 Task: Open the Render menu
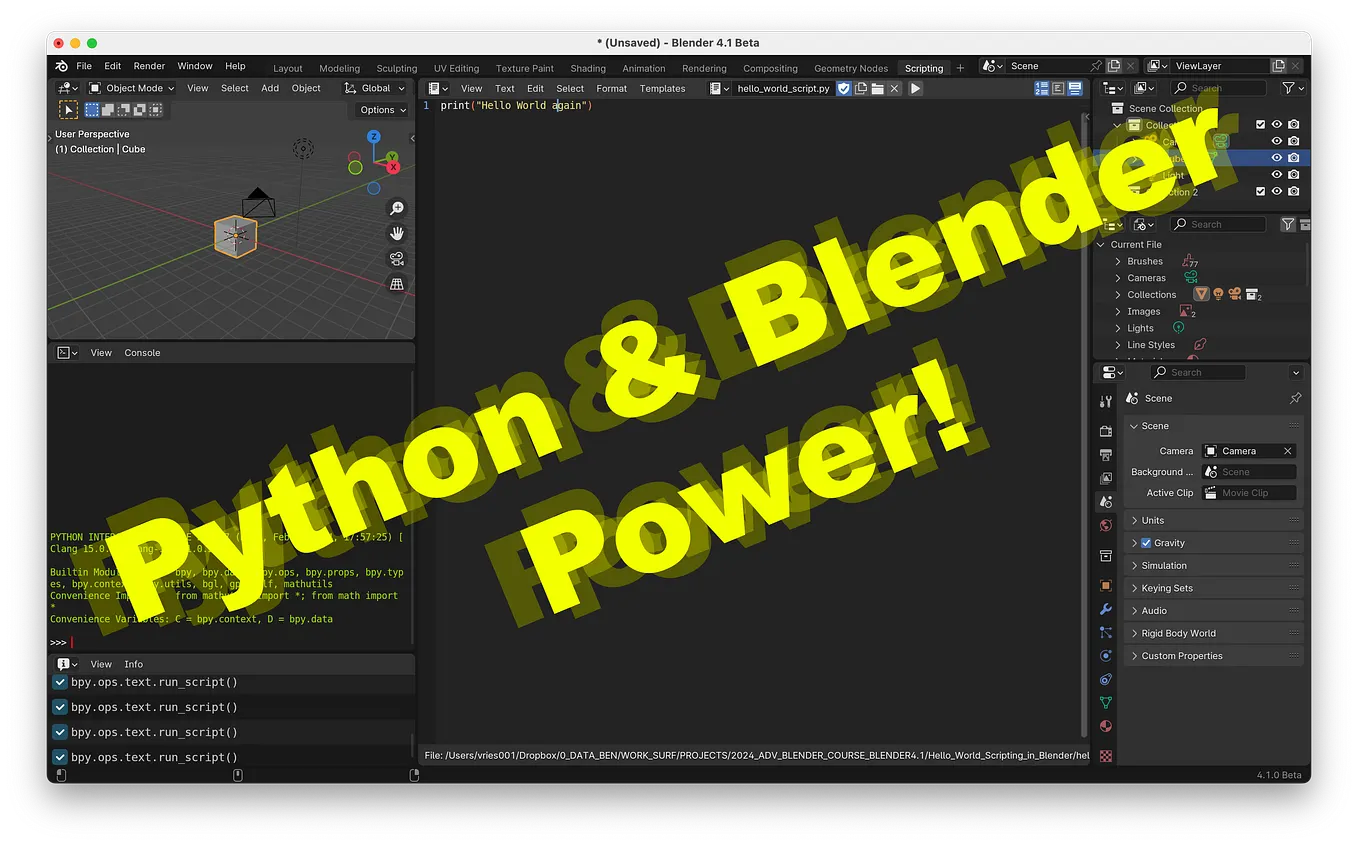coord(148,66)
